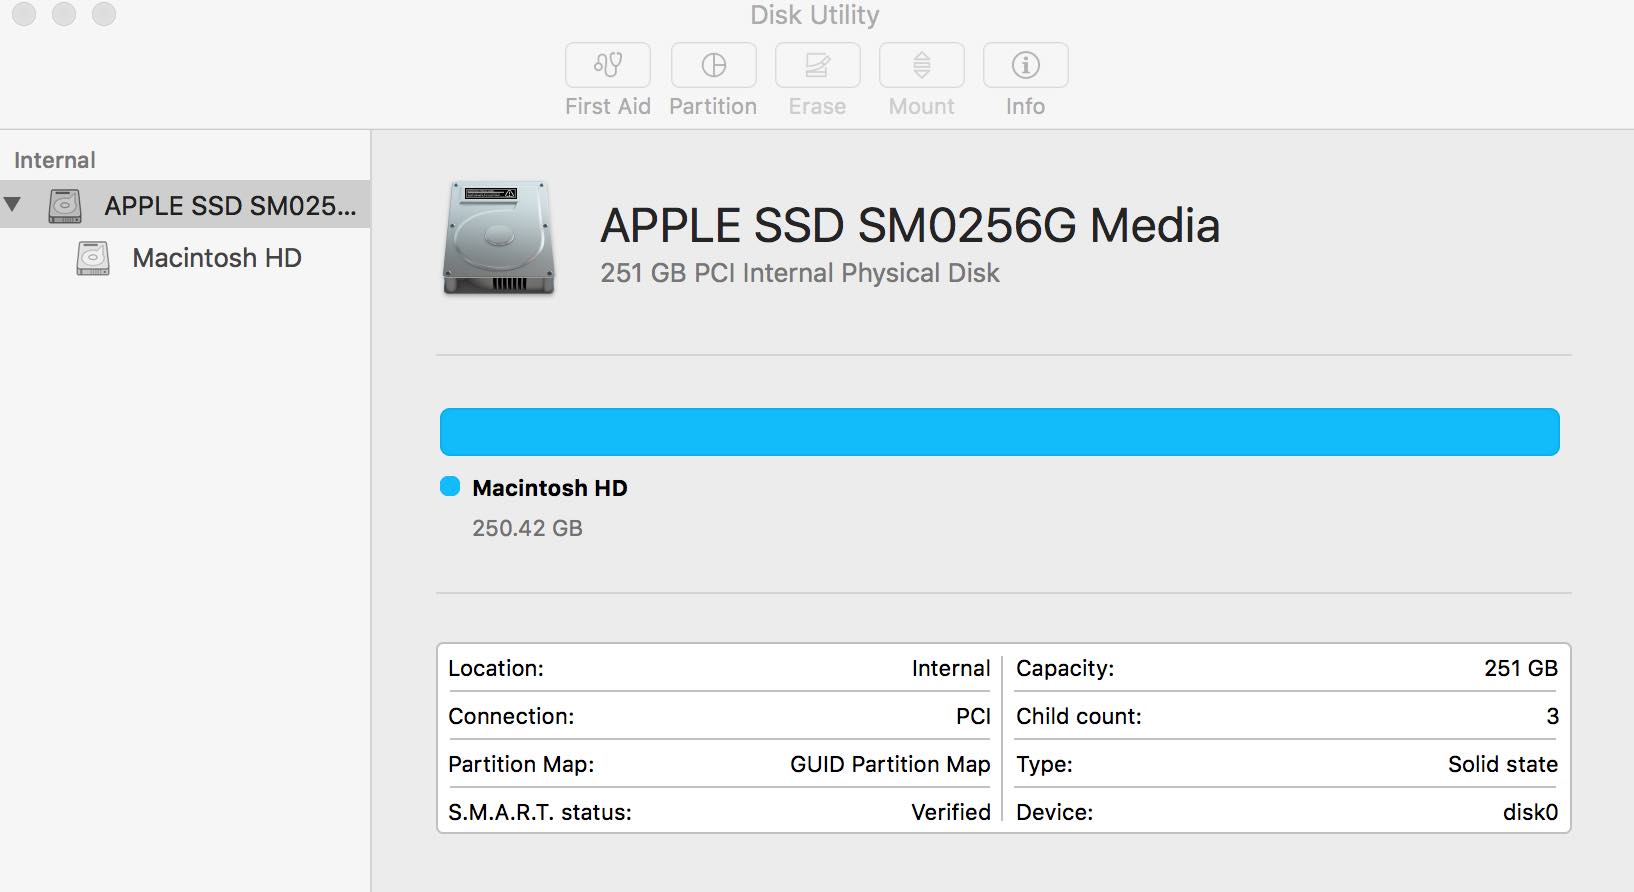Click the Mount toolbar icon
Screen dimensions: 1634x892
pyautogui.click(x=921, y=65)
